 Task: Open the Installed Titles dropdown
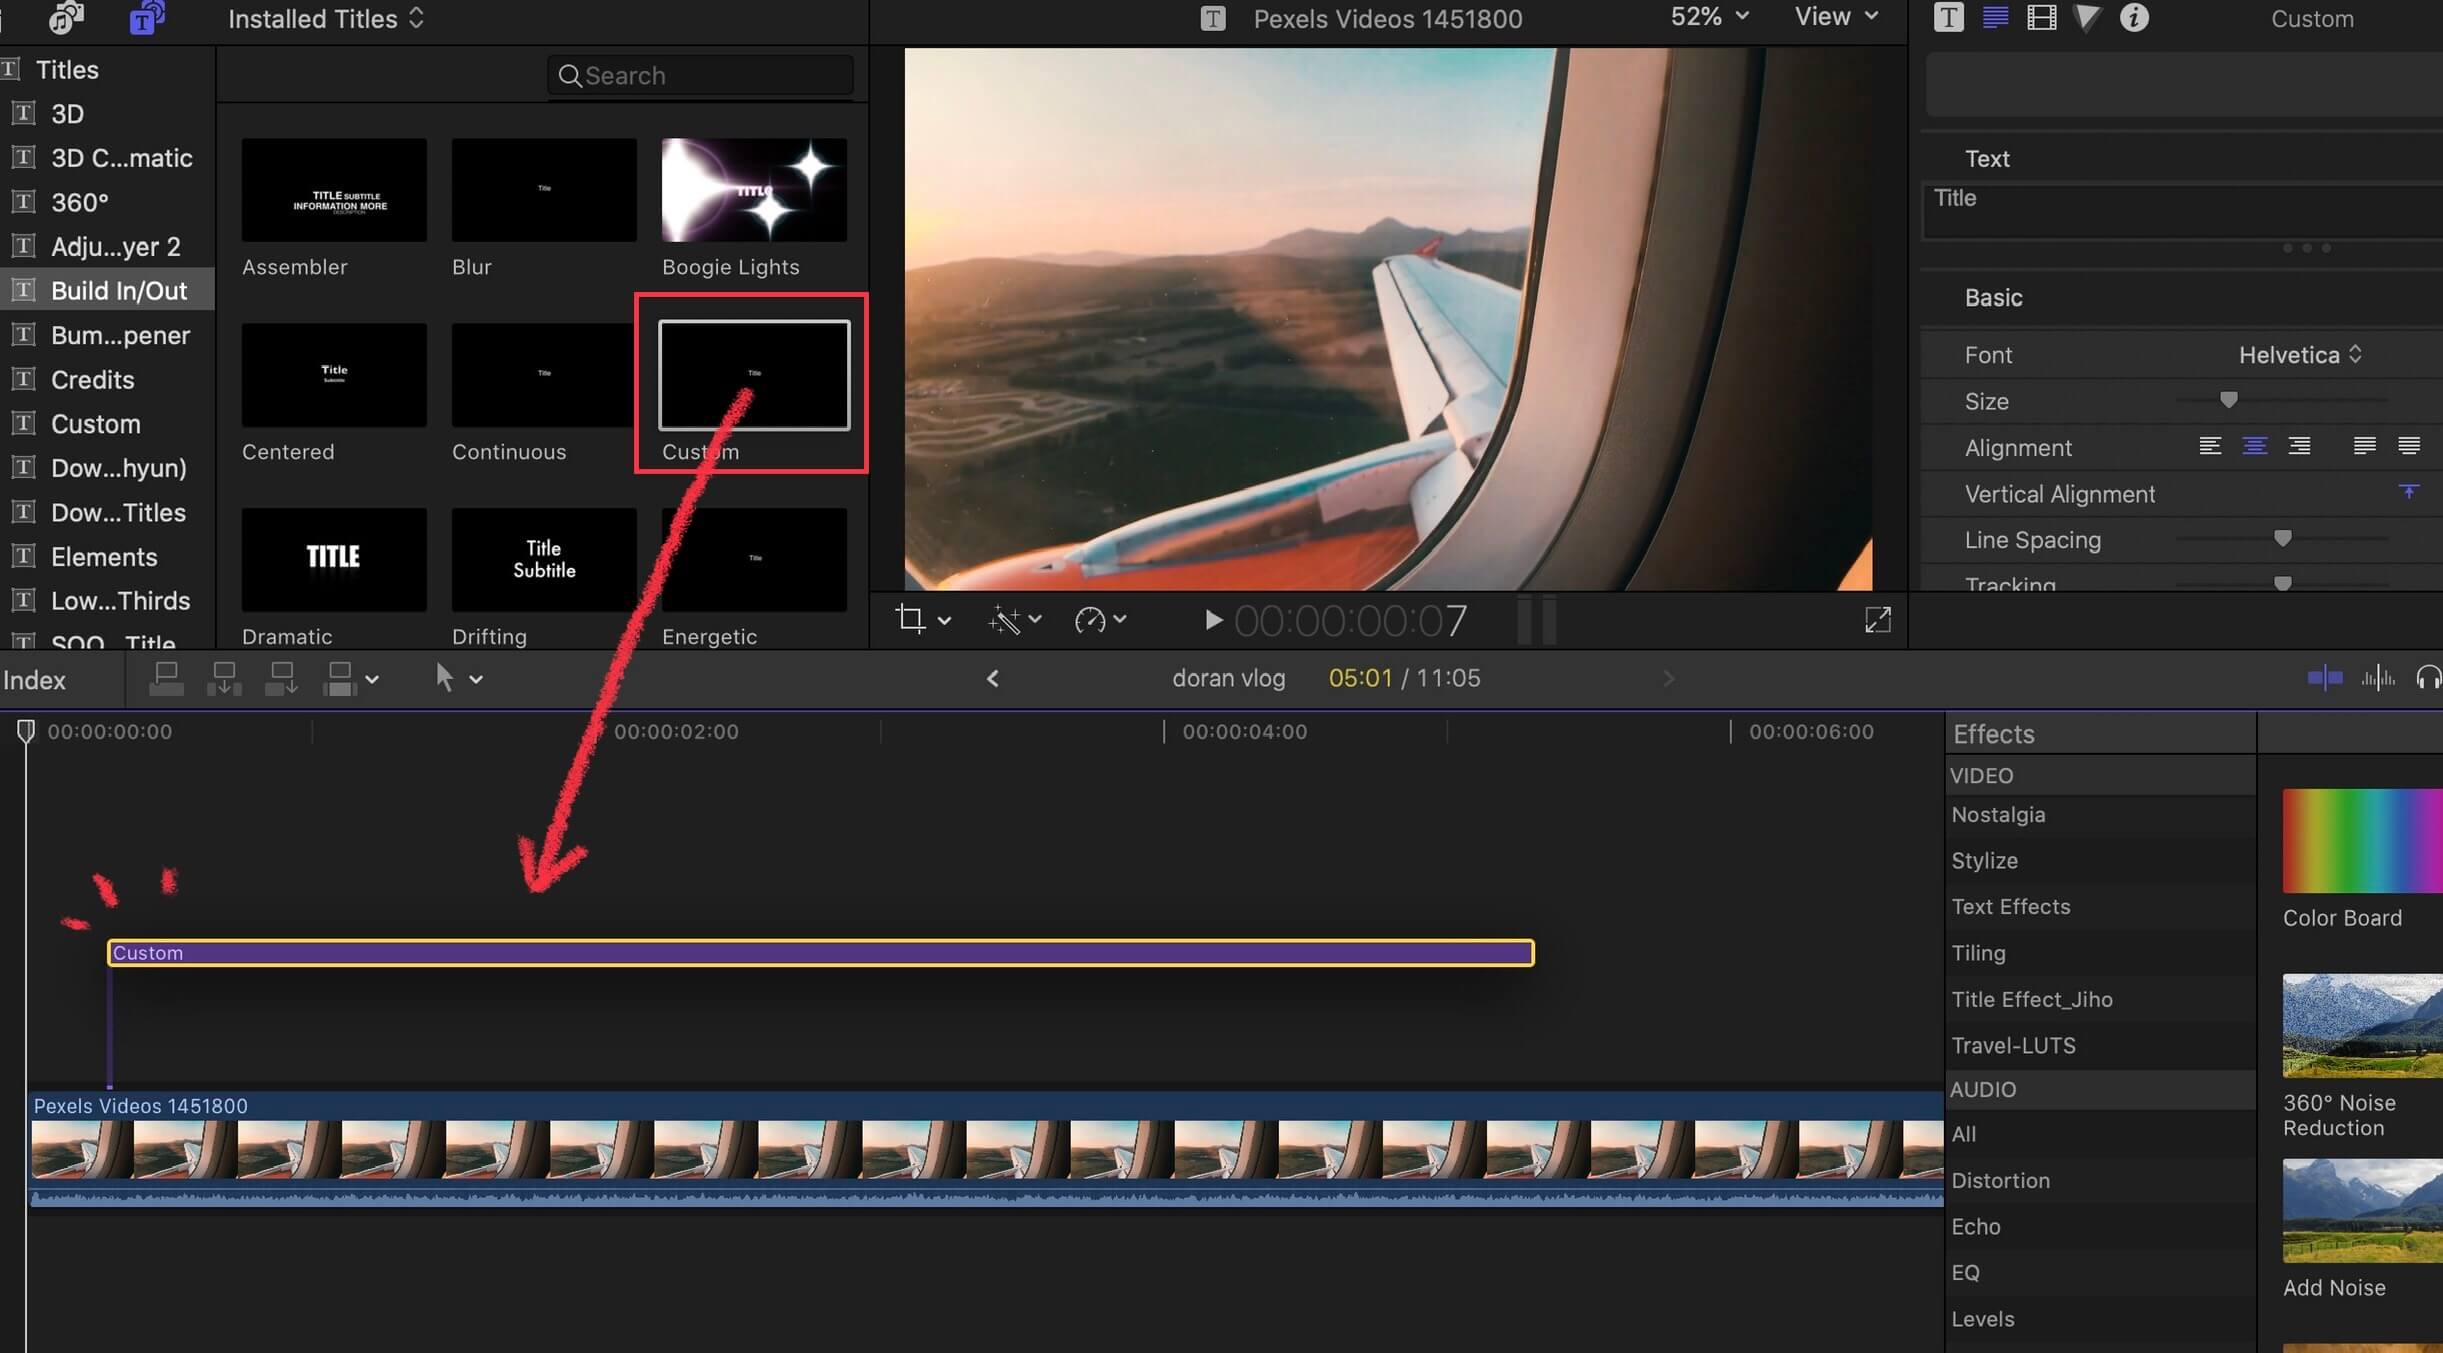point(326,19)
